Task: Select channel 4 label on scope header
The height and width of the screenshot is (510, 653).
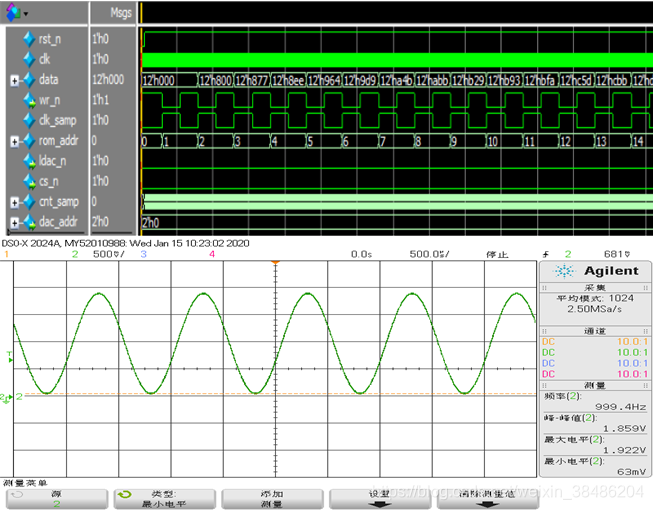Action: (212, 254)
